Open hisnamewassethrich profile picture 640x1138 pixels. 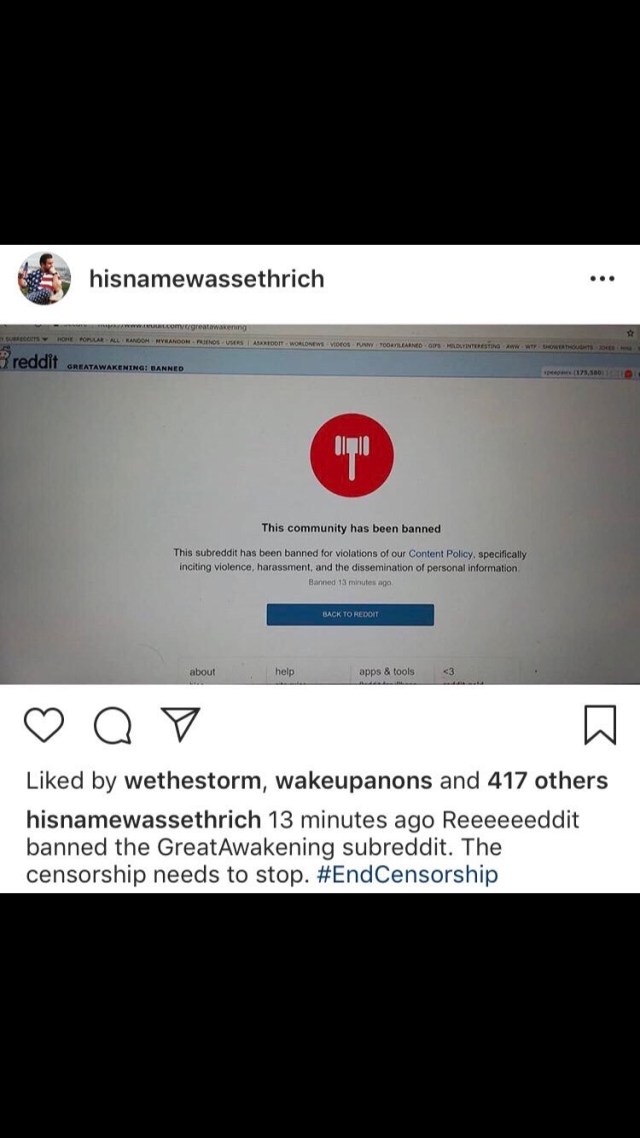click(44, 279)
